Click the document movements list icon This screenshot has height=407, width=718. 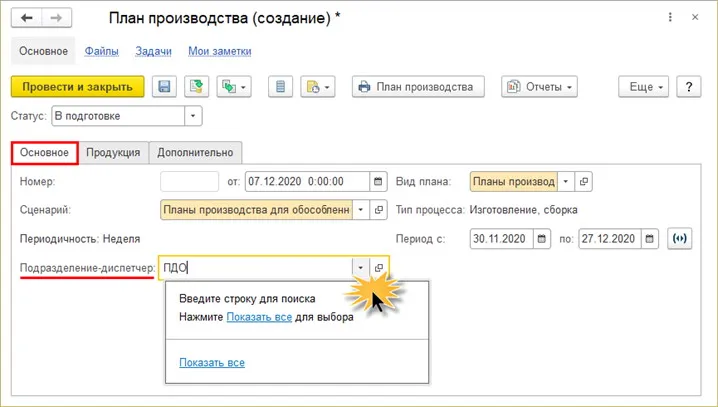pos(280,87)
